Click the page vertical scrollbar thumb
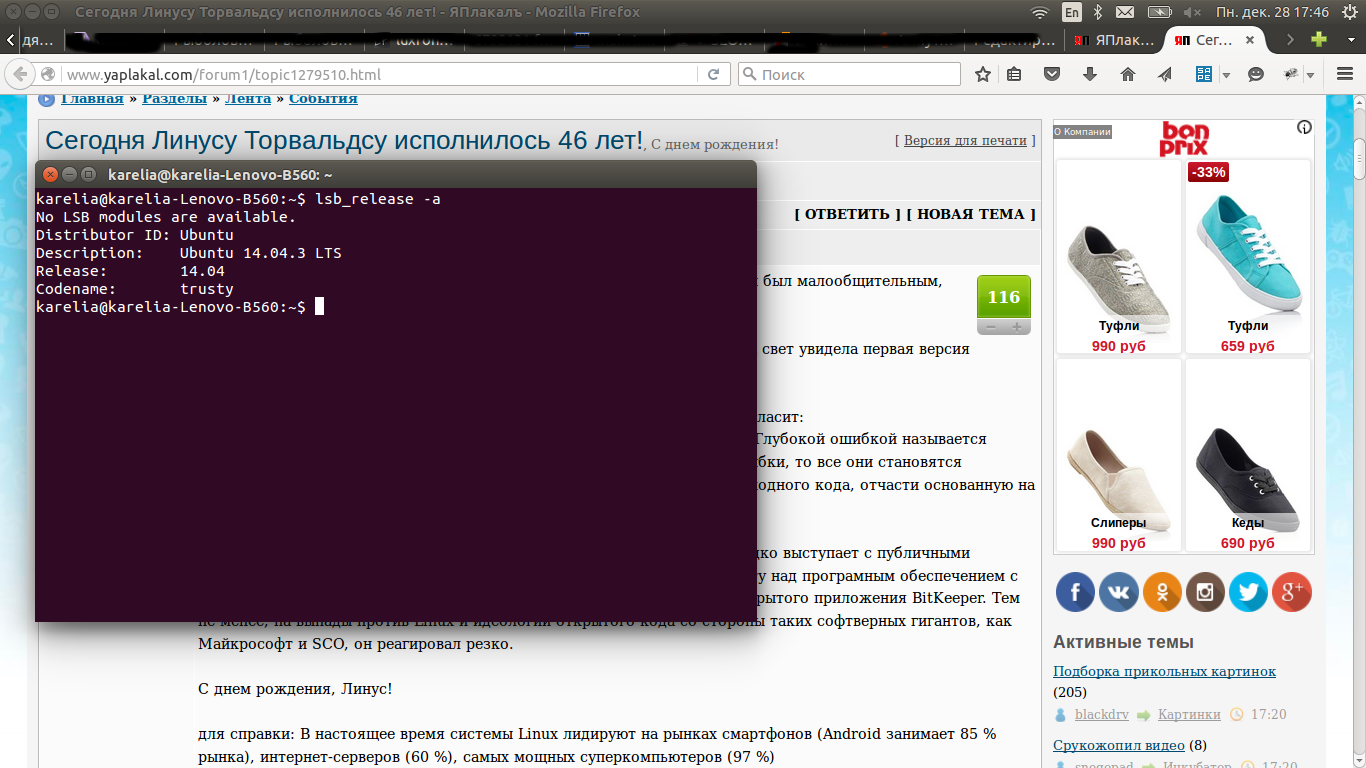The image size is (1366, 768). (1359, 158)
